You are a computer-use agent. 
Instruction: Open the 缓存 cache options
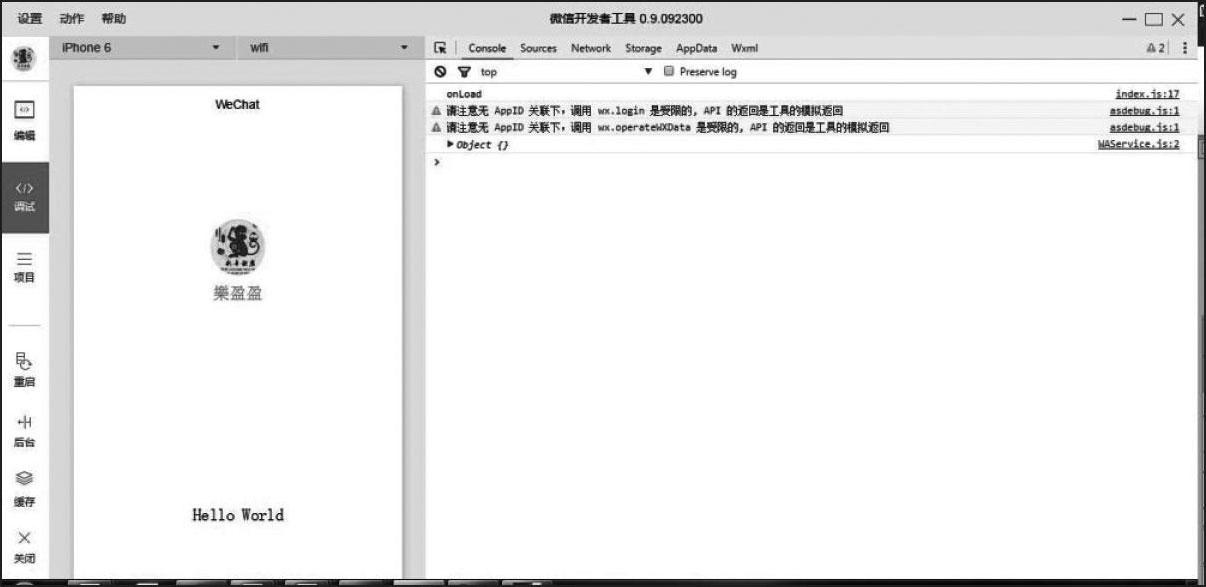(25, 489)
